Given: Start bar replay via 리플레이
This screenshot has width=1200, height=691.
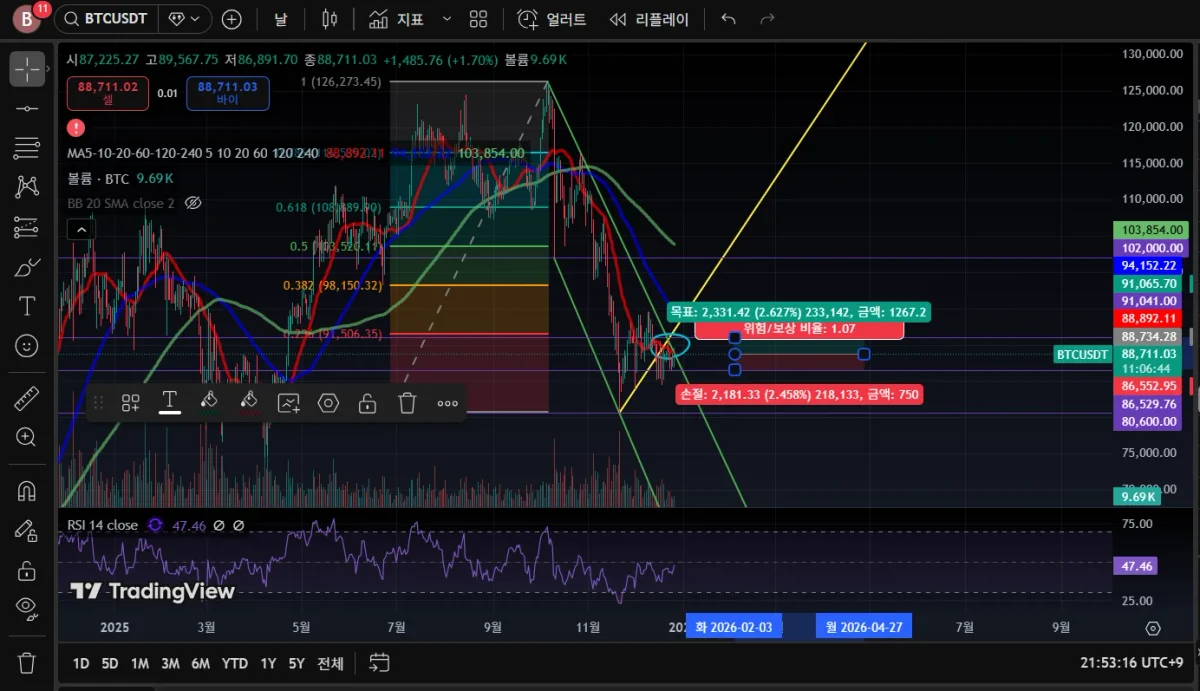Looking at the screenshot, I should coord(650,19).
